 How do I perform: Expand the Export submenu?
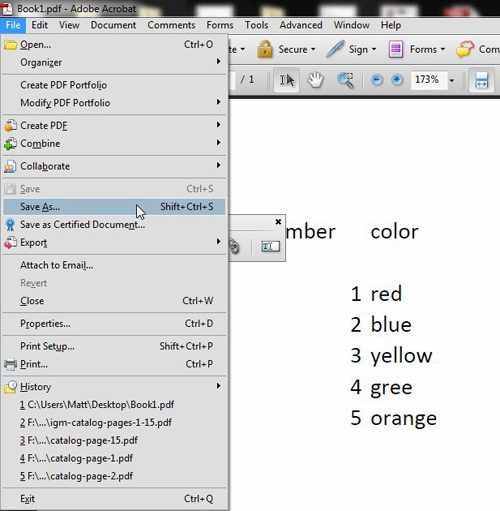[x=114, y=242]
